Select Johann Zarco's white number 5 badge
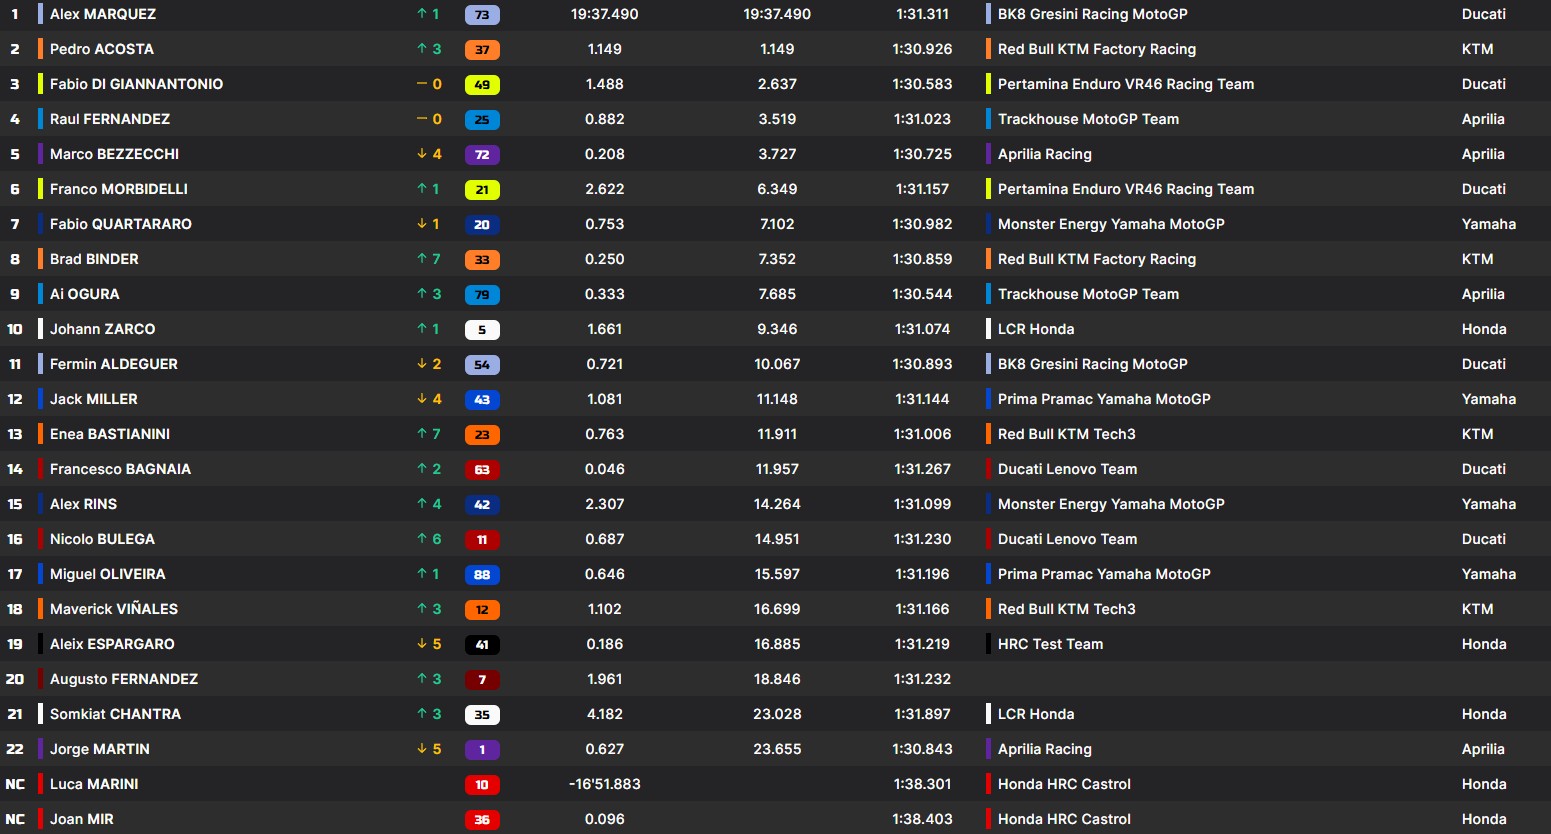The image size is (1551, 834). coord(482,330)
